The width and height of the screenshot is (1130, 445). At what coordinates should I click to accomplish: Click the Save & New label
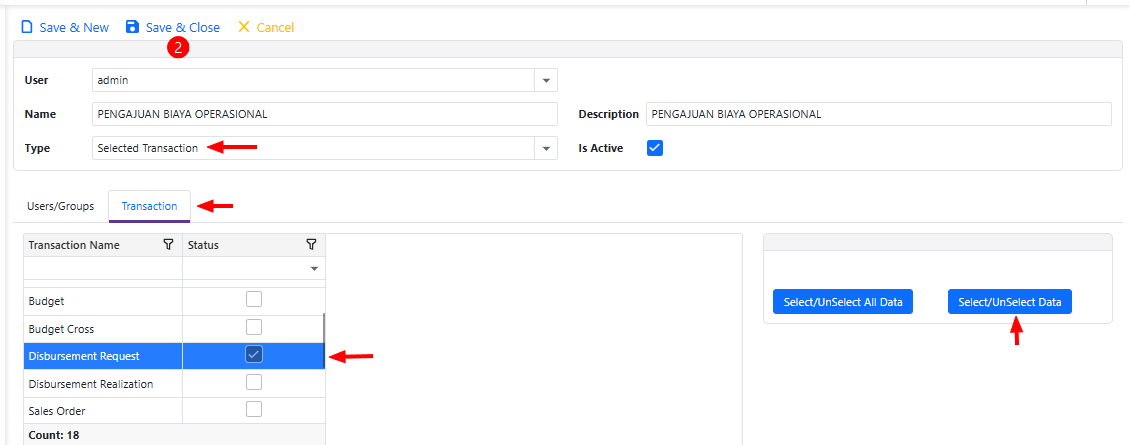point(74,27)
